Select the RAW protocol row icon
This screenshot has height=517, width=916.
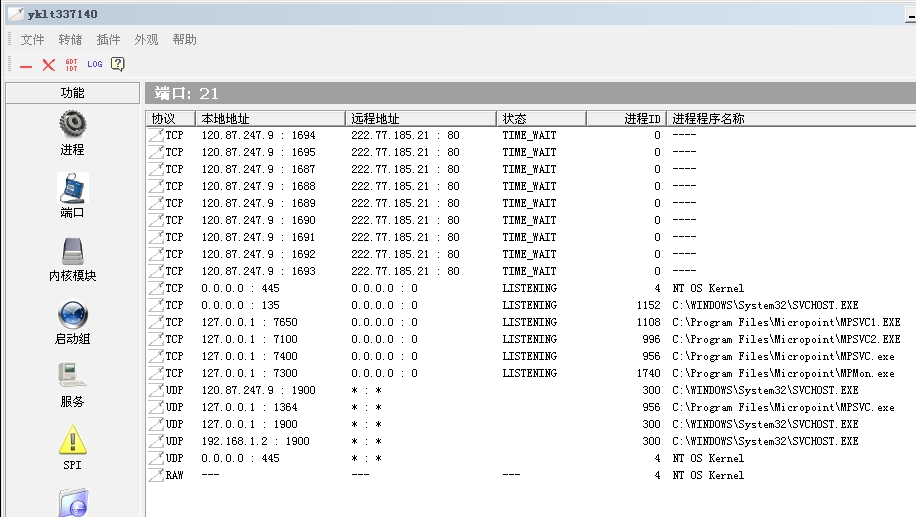[x=155, y=475]
